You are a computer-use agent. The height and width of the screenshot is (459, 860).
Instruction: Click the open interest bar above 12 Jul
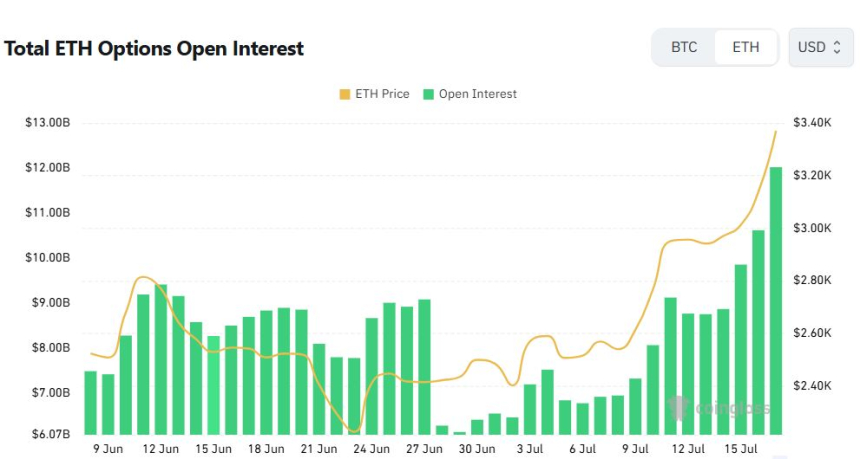click(688, 374)
